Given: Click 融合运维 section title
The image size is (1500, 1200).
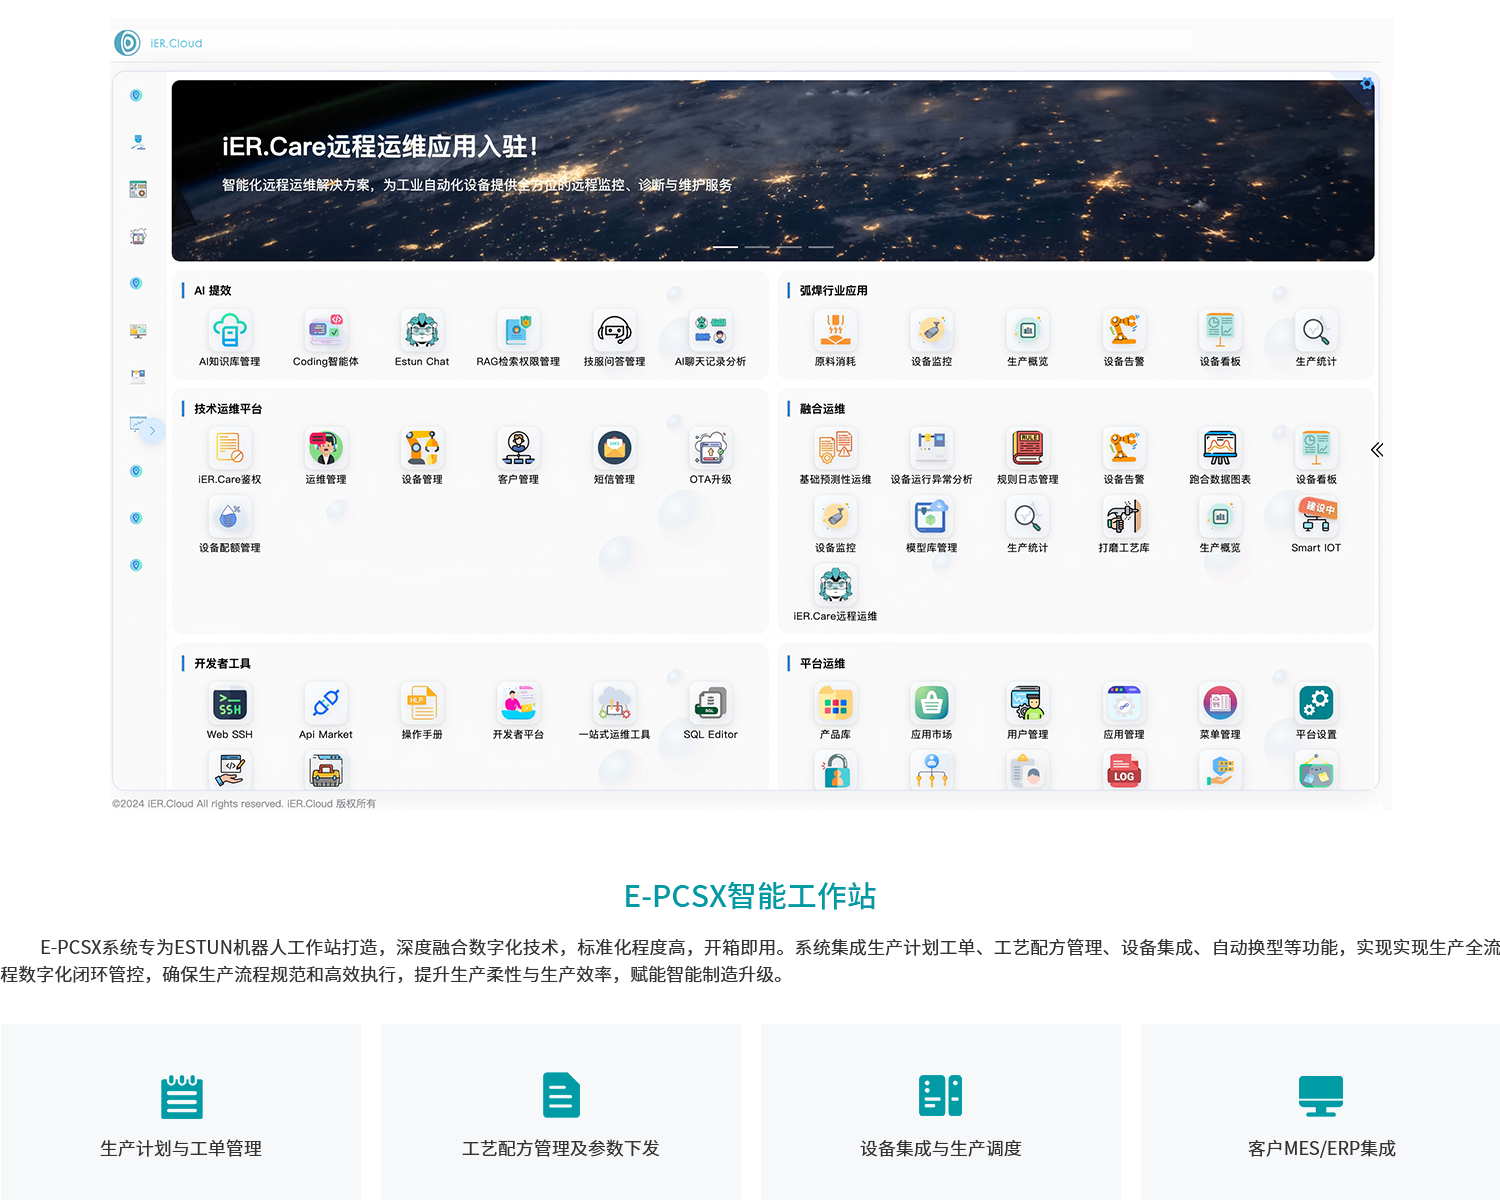Looking at the screenshot, I should [x=822, y=408].
